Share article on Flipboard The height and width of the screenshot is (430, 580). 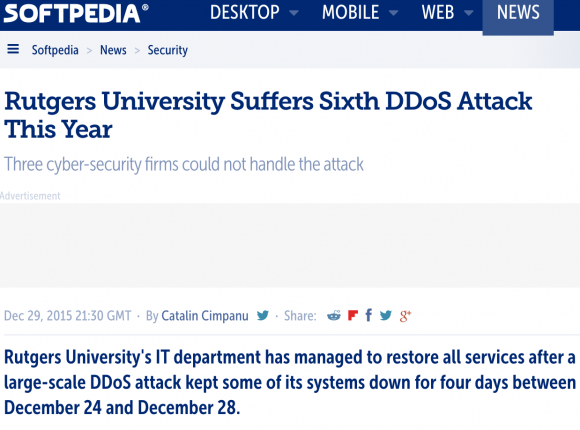tap(353, 316)
